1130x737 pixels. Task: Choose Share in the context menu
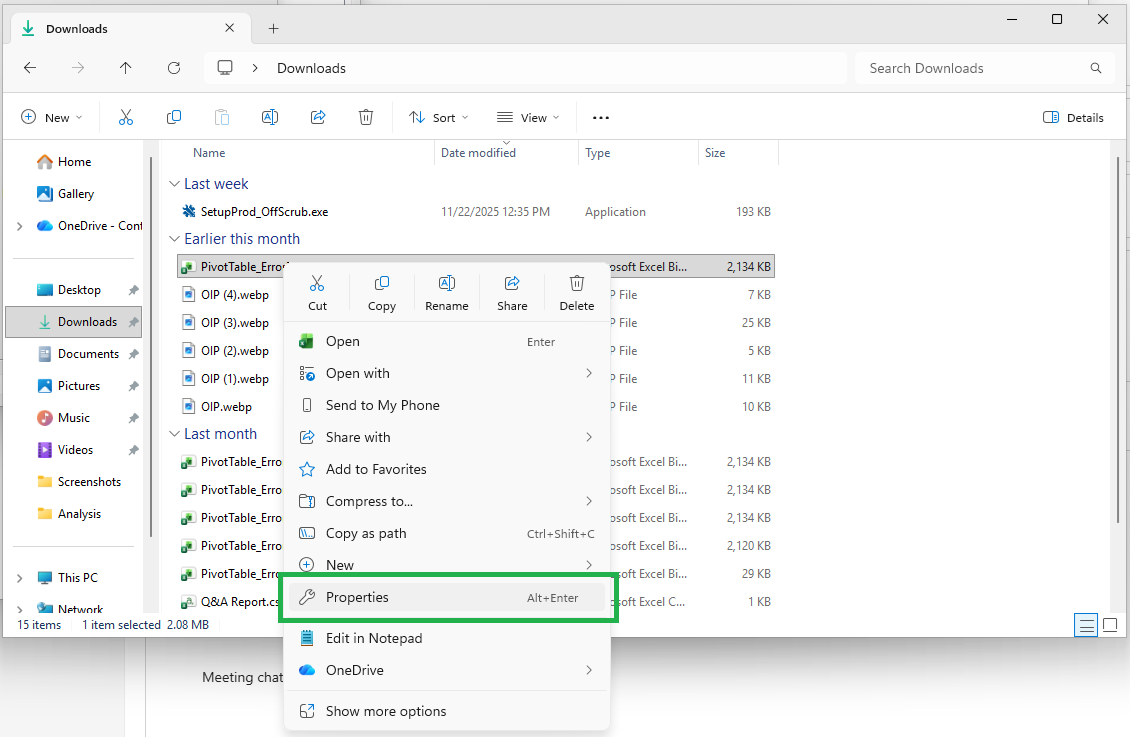coord(512,292)
